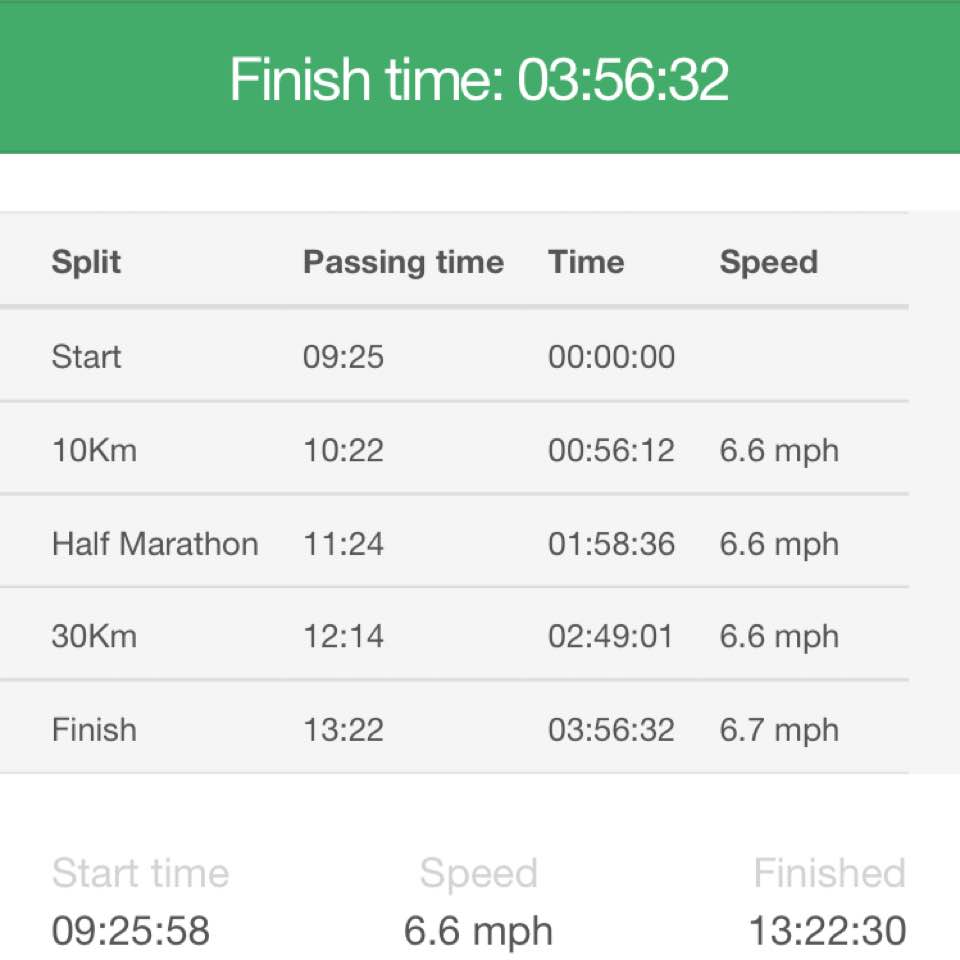Tap the Finished 13:22:30 value
This screenshot has height=960, width=960.
(x=827, y=931)
